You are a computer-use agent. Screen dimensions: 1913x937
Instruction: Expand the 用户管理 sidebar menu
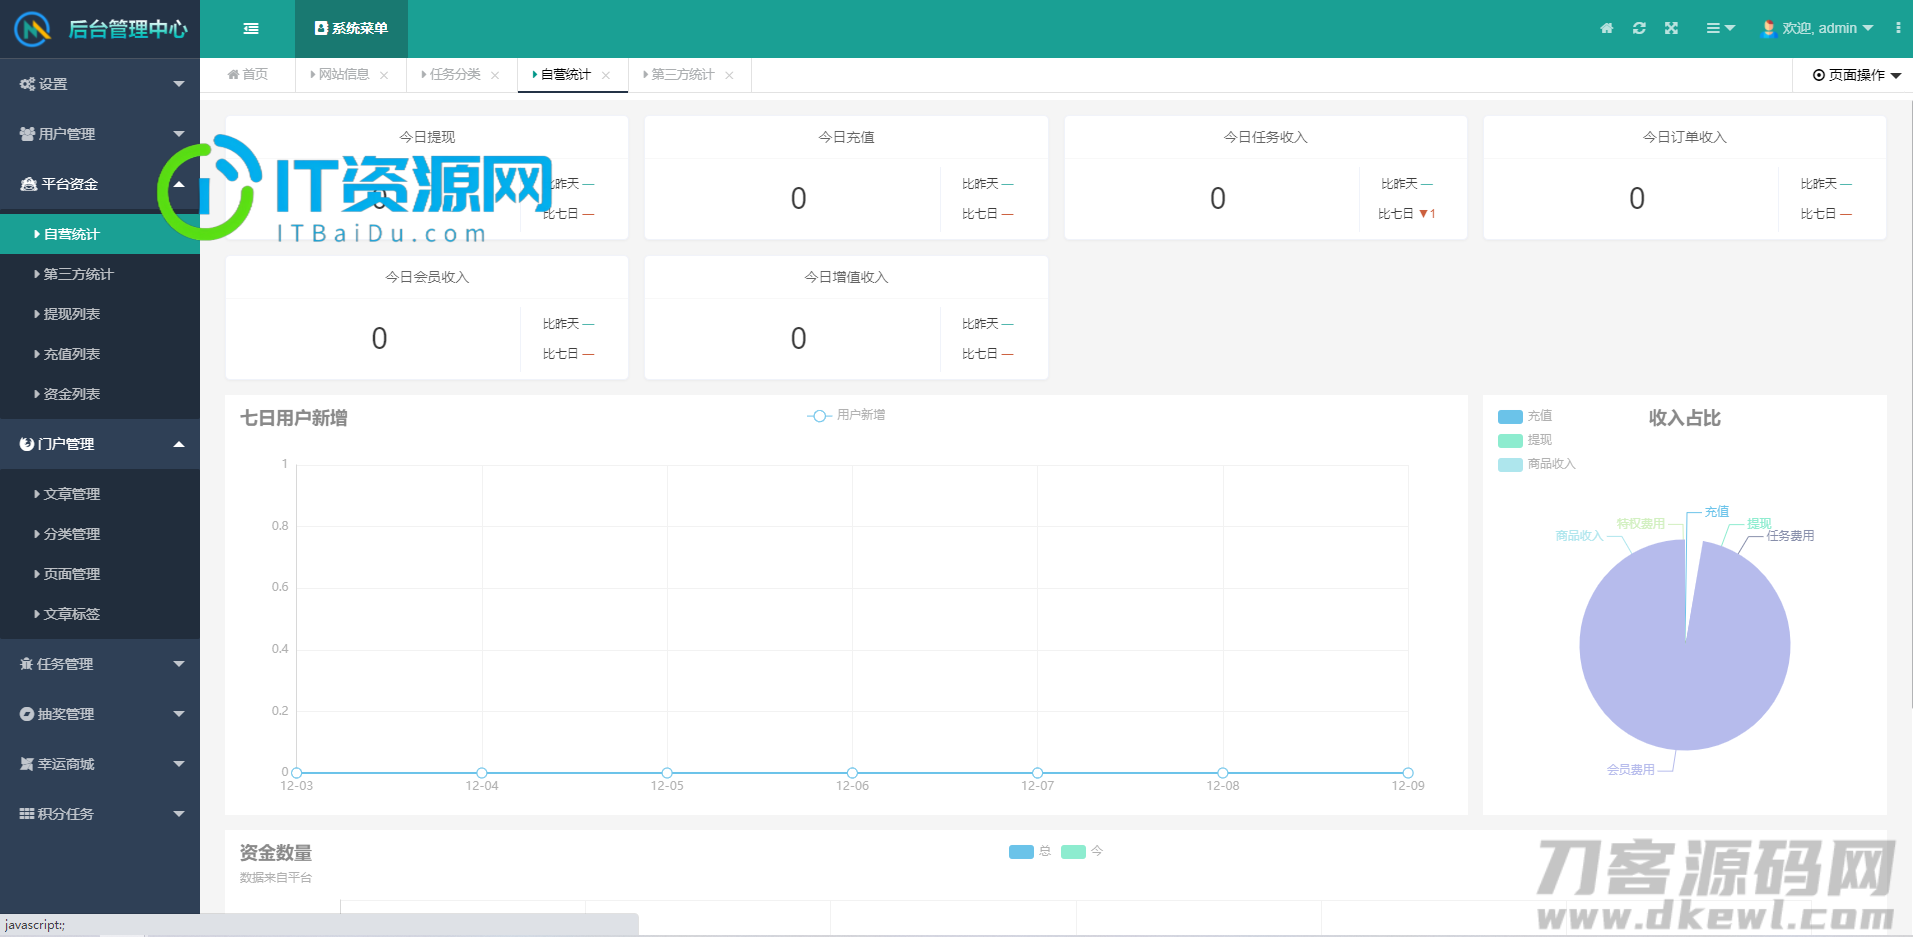pos(100,134)
